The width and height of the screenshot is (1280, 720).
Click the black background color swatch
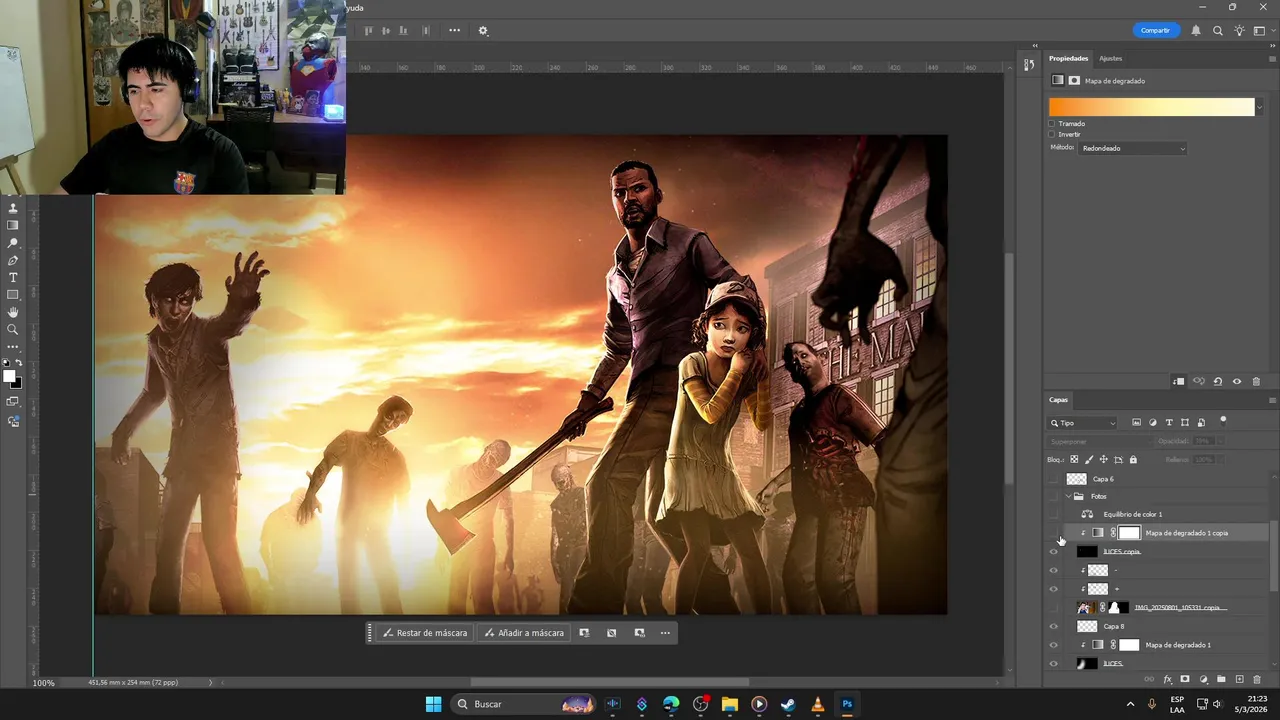[17, 383]
